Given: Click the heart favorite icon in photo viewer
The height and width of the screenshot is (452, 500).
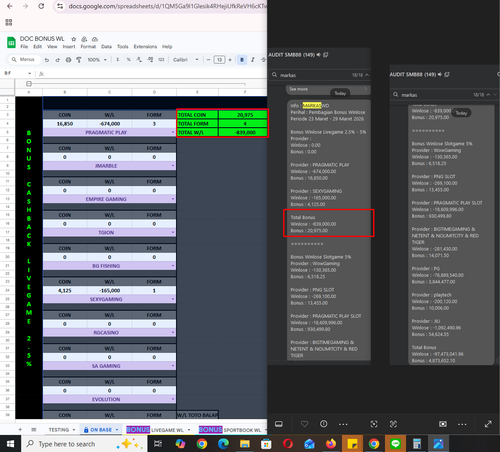Looking at the screenshot, I should (x=304, y=424).
